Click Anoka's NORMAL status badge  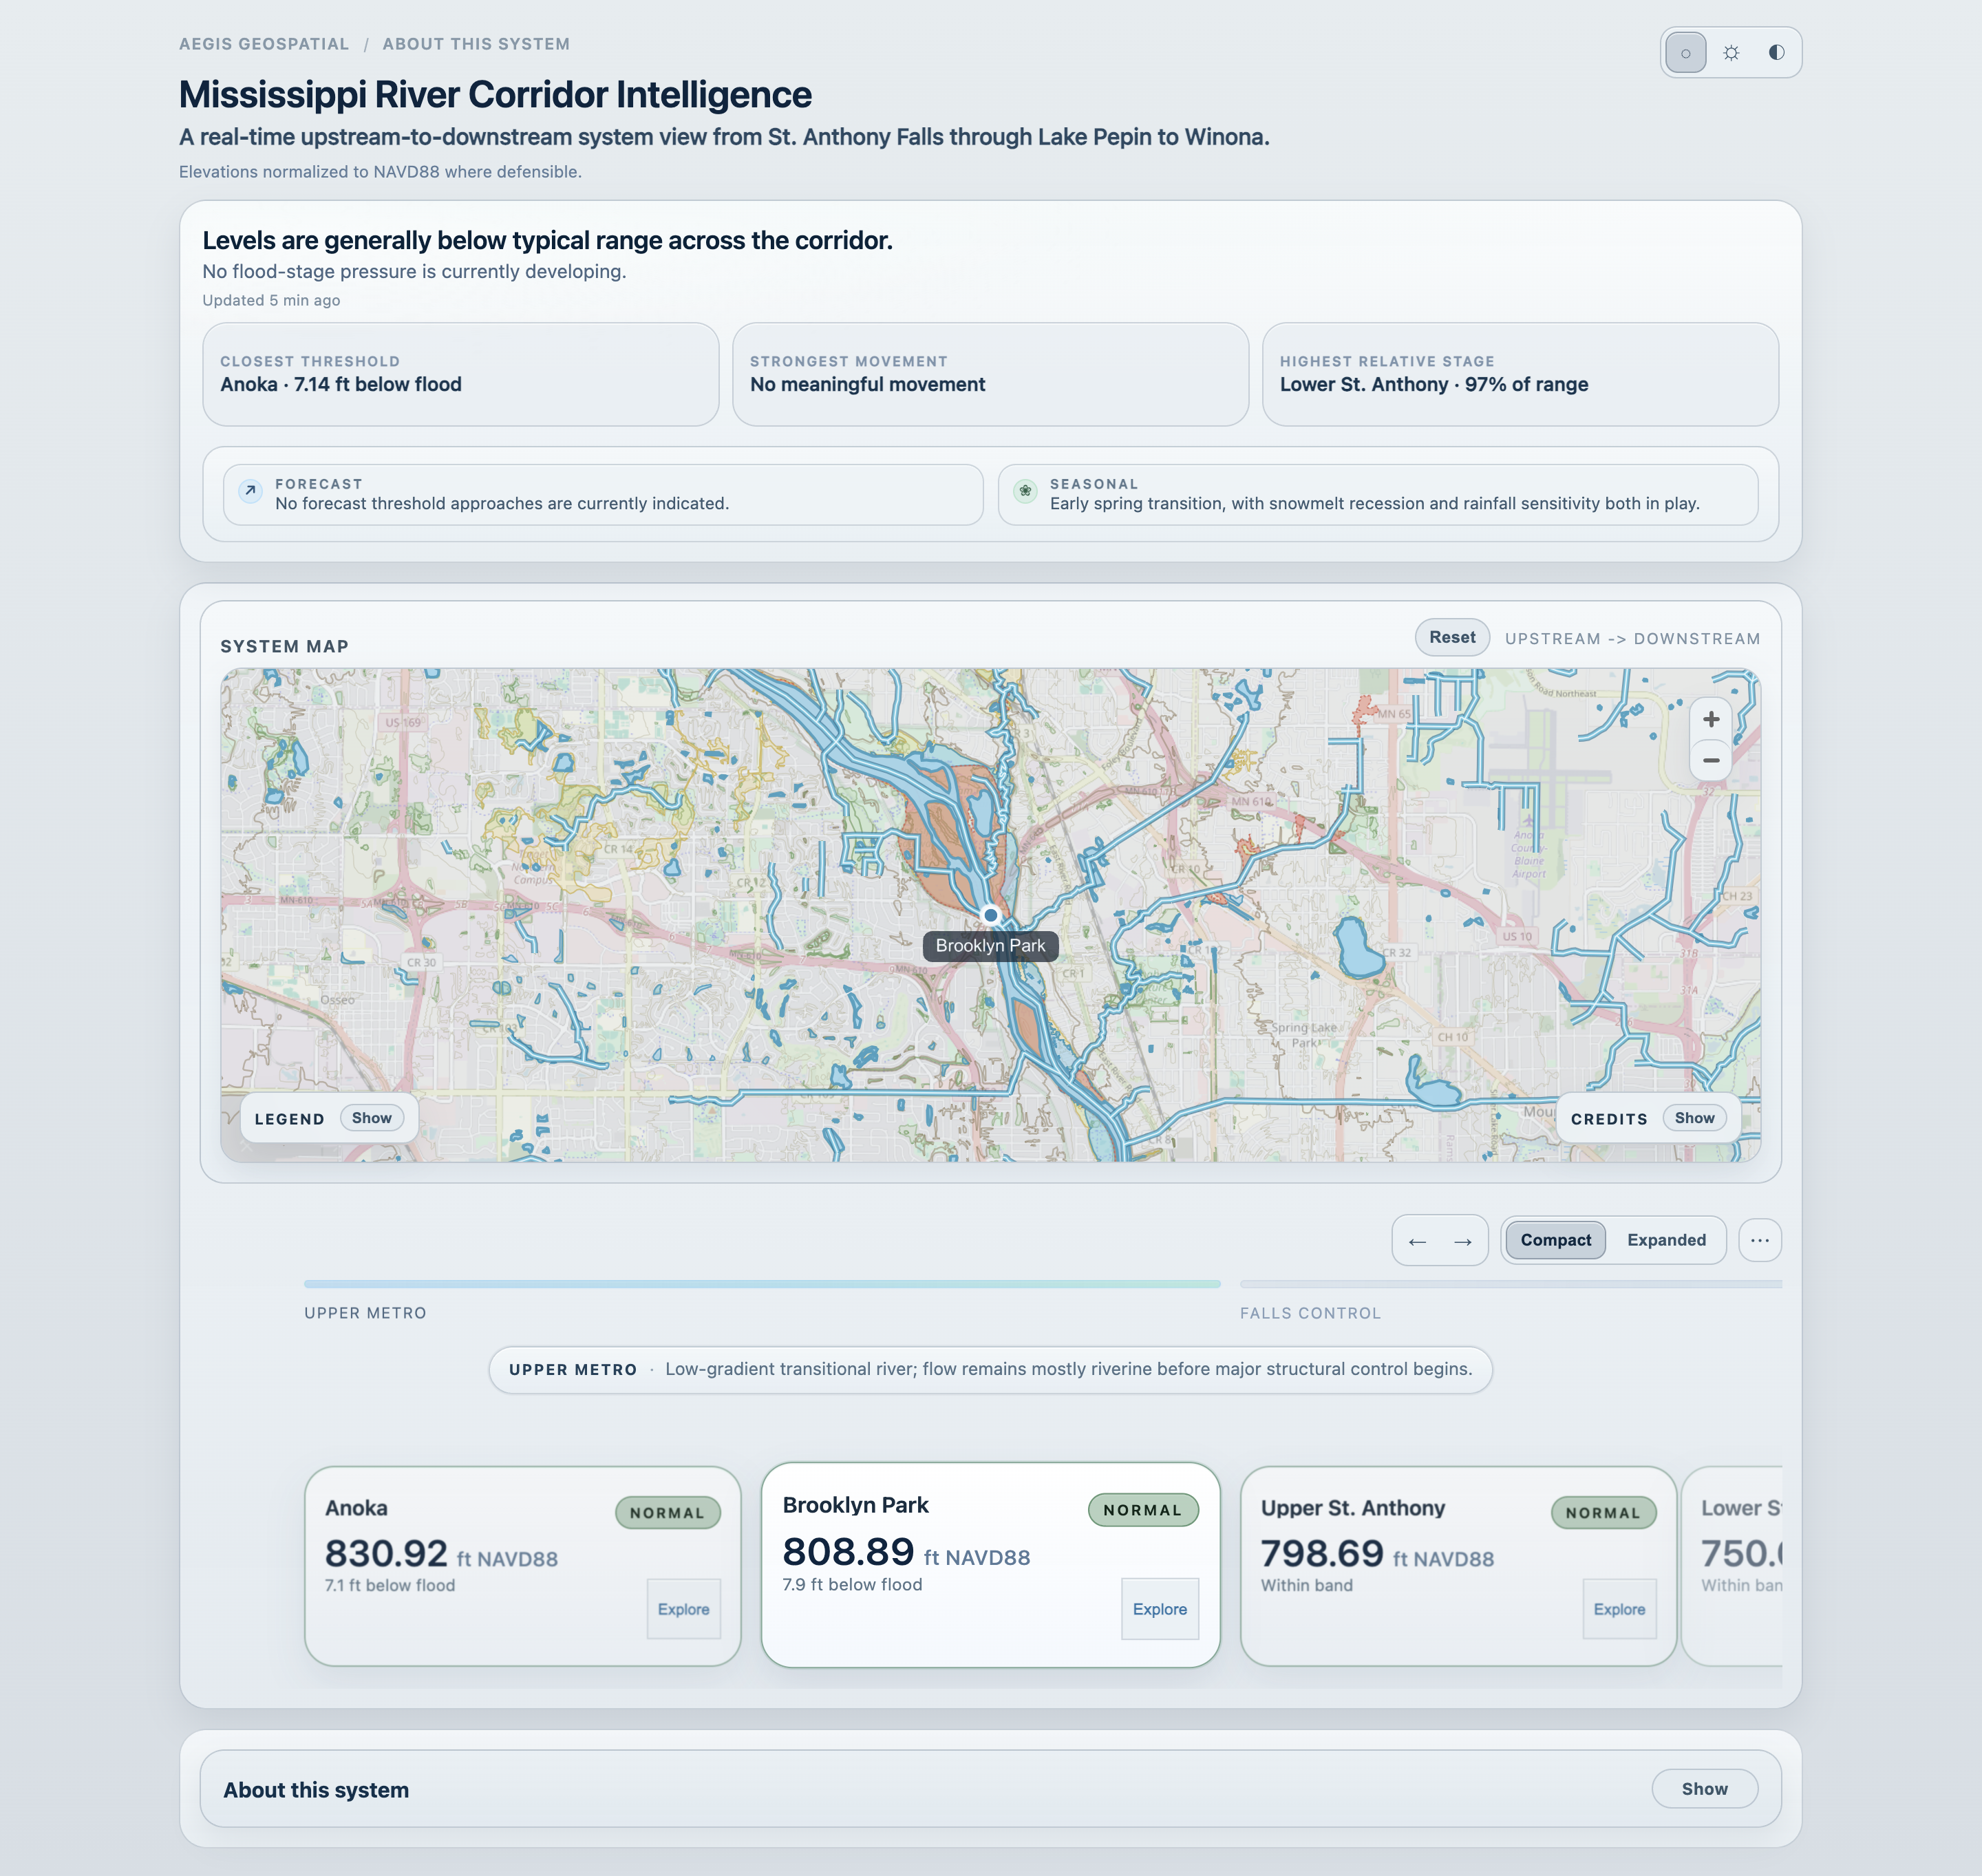(667, 1513)
